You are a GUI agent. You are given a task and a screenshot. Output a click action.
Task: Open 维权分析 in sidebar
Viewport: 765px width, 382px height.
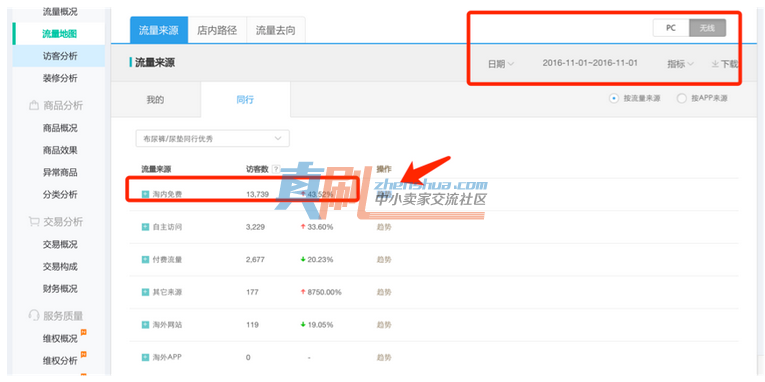pyautogui.click(x=60, y=361)
